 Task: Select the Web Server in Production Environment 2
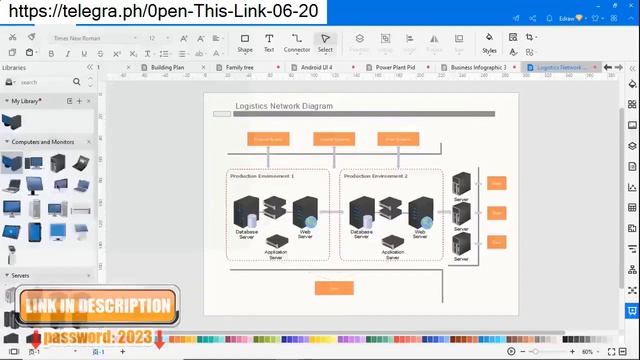coord(420,213)
